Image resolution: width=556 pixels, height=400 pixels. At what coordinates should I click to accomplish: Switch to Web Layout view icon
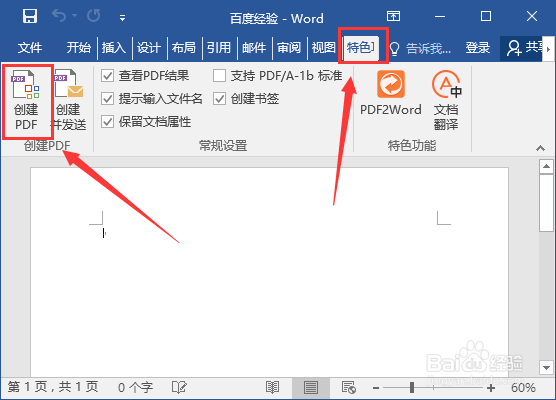[x=349, y=388]
